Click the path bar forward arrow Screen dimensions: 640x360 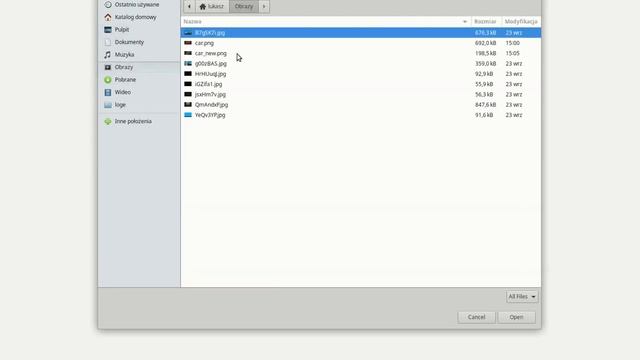[264, 6]
